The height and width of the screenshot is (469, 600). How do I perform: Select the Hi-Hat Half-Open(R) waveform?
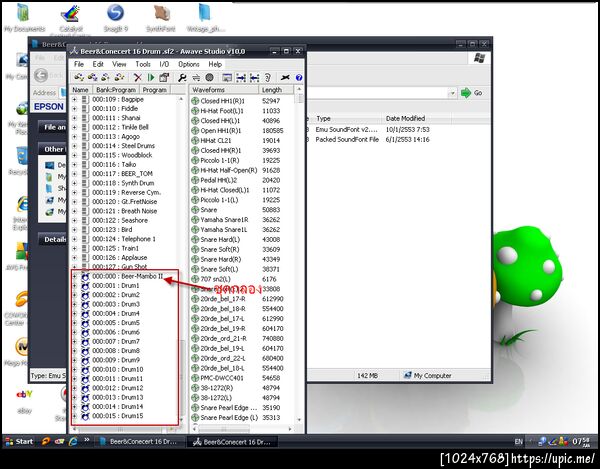click(229, 170)
